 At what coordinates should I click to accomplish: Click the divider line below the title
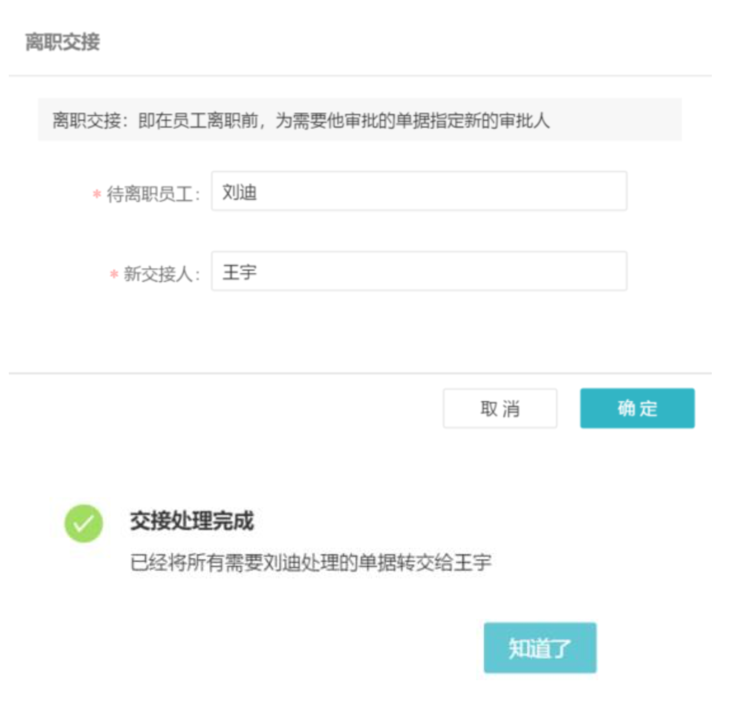click(359, 76)
